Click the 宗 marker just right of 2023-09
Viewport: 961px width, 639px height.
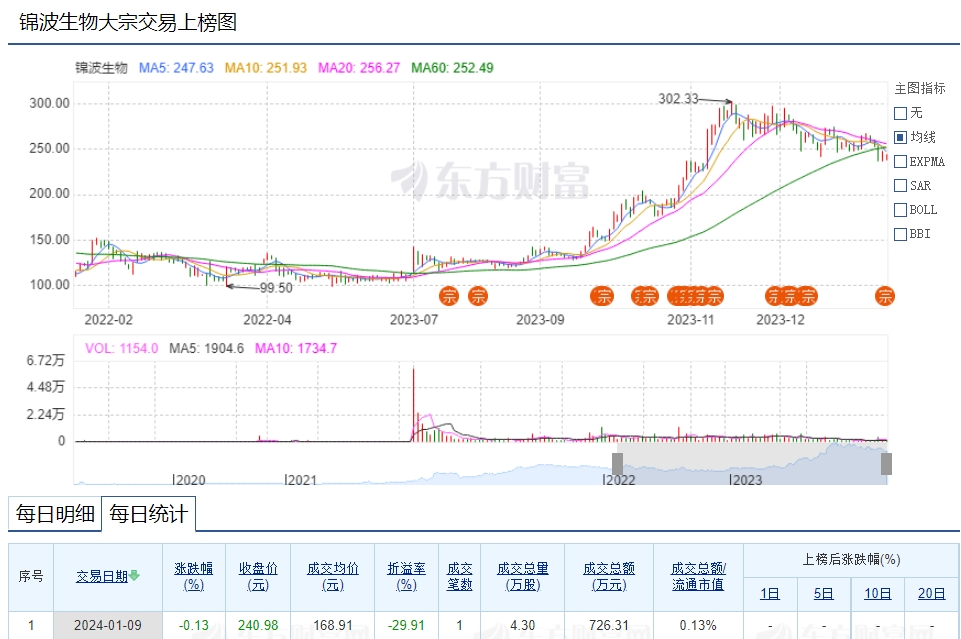[603, 295]
